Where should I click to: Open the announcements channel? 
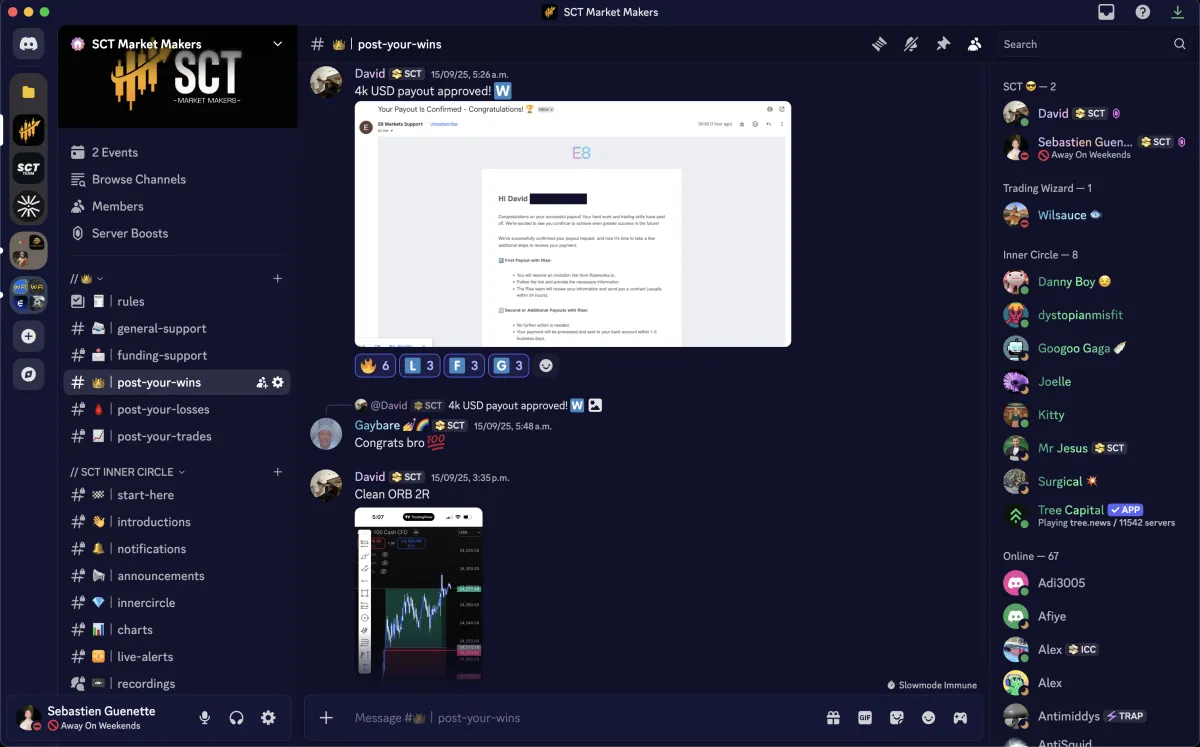tap(177, 575)
